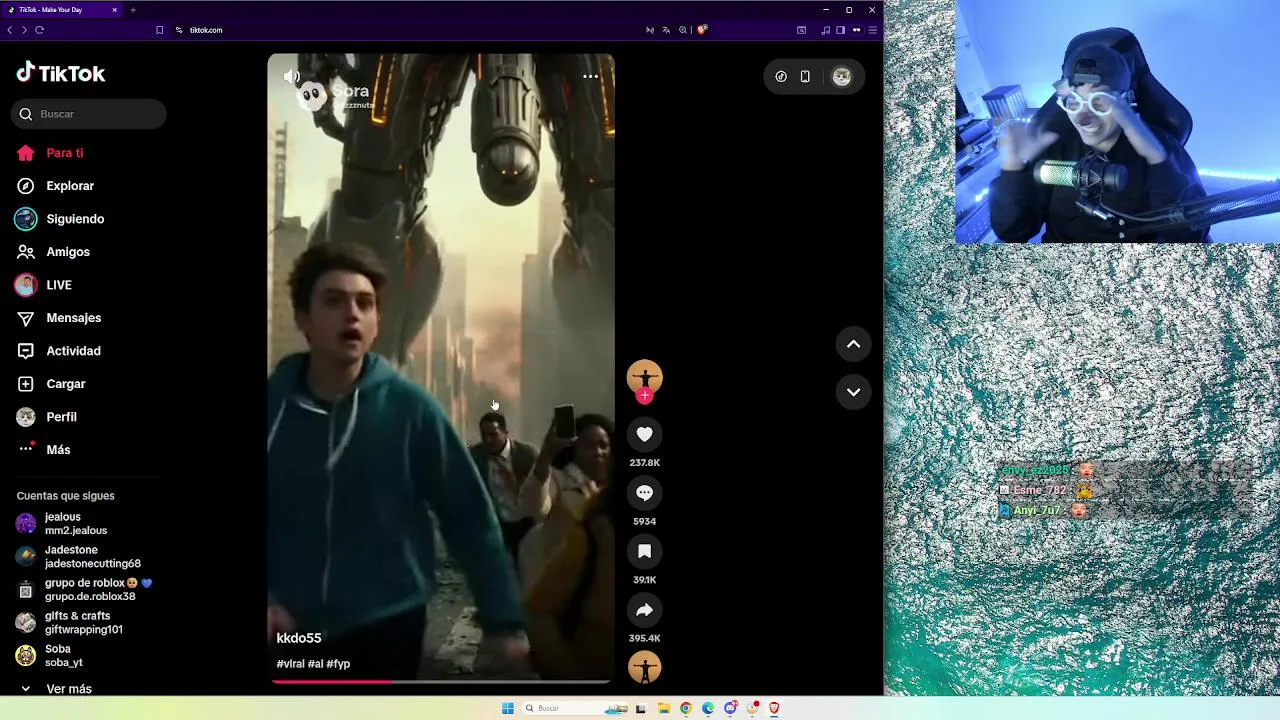Go forward in the browser

tap(24, 30)
